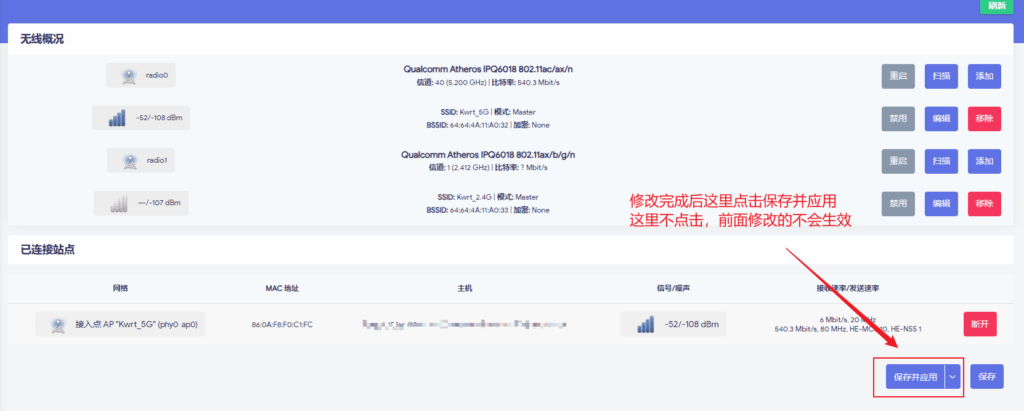This screenshot has width=1024, height=411.
Task: Add a network to radio0 via 添加
Action: [x=984, y=76]
